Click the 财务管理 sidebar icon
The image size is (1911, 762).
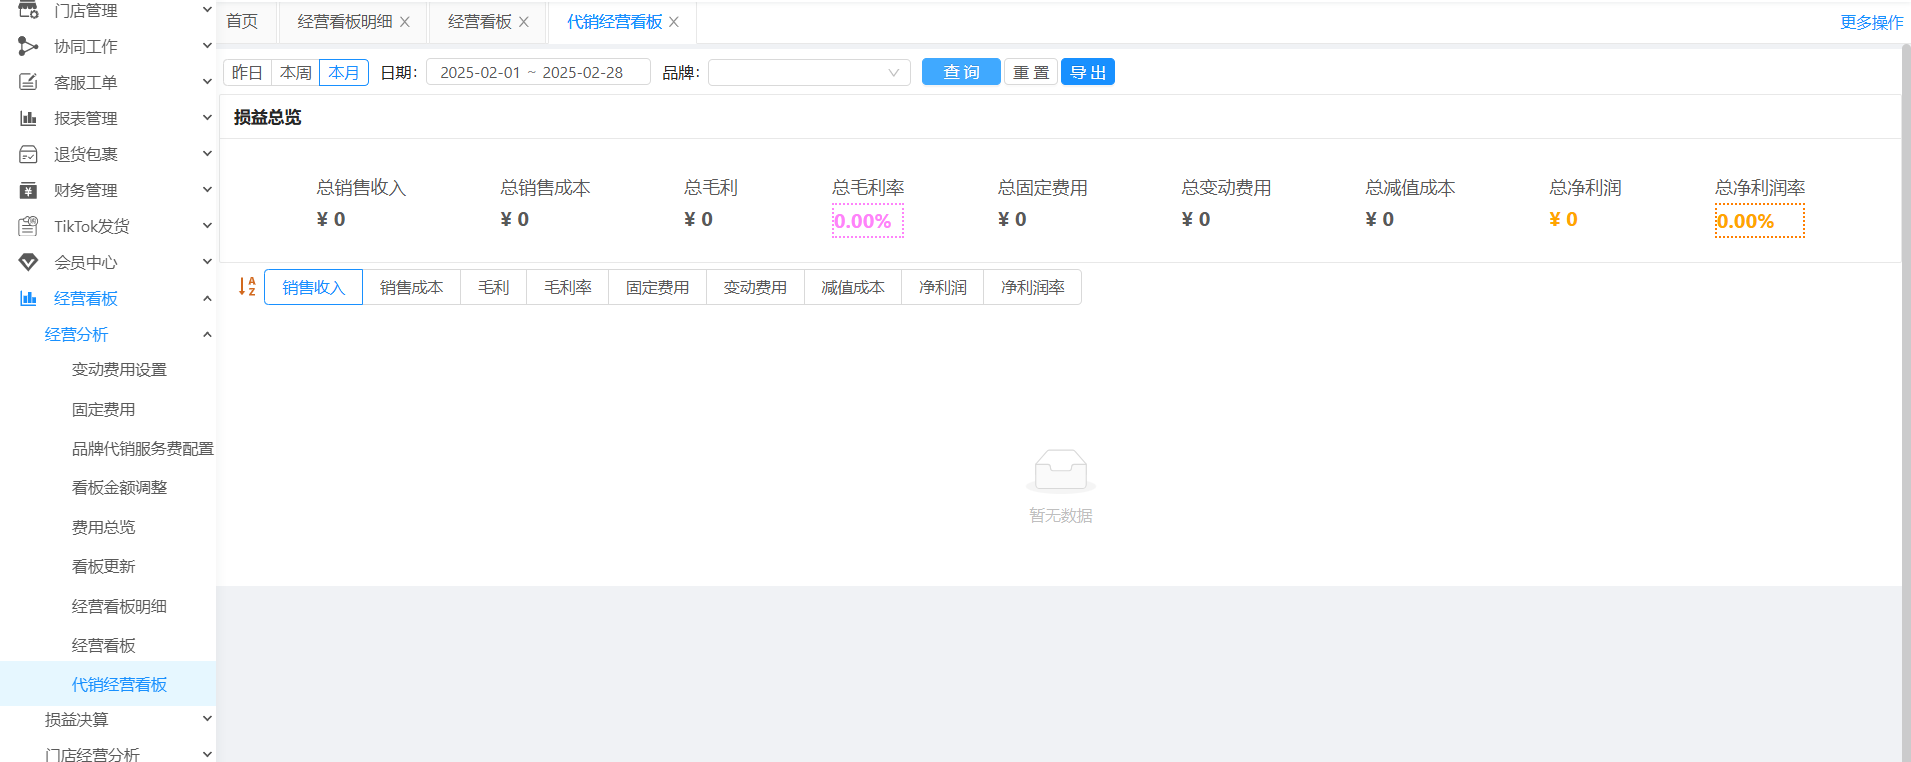click(x=28, y=190)
